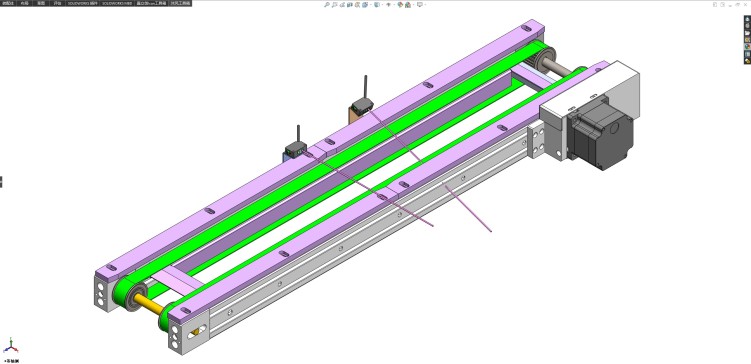The image size is (751, 364).
Task: Click the coordinate triad in the viewport corner
Action: (x=11, y=345)
